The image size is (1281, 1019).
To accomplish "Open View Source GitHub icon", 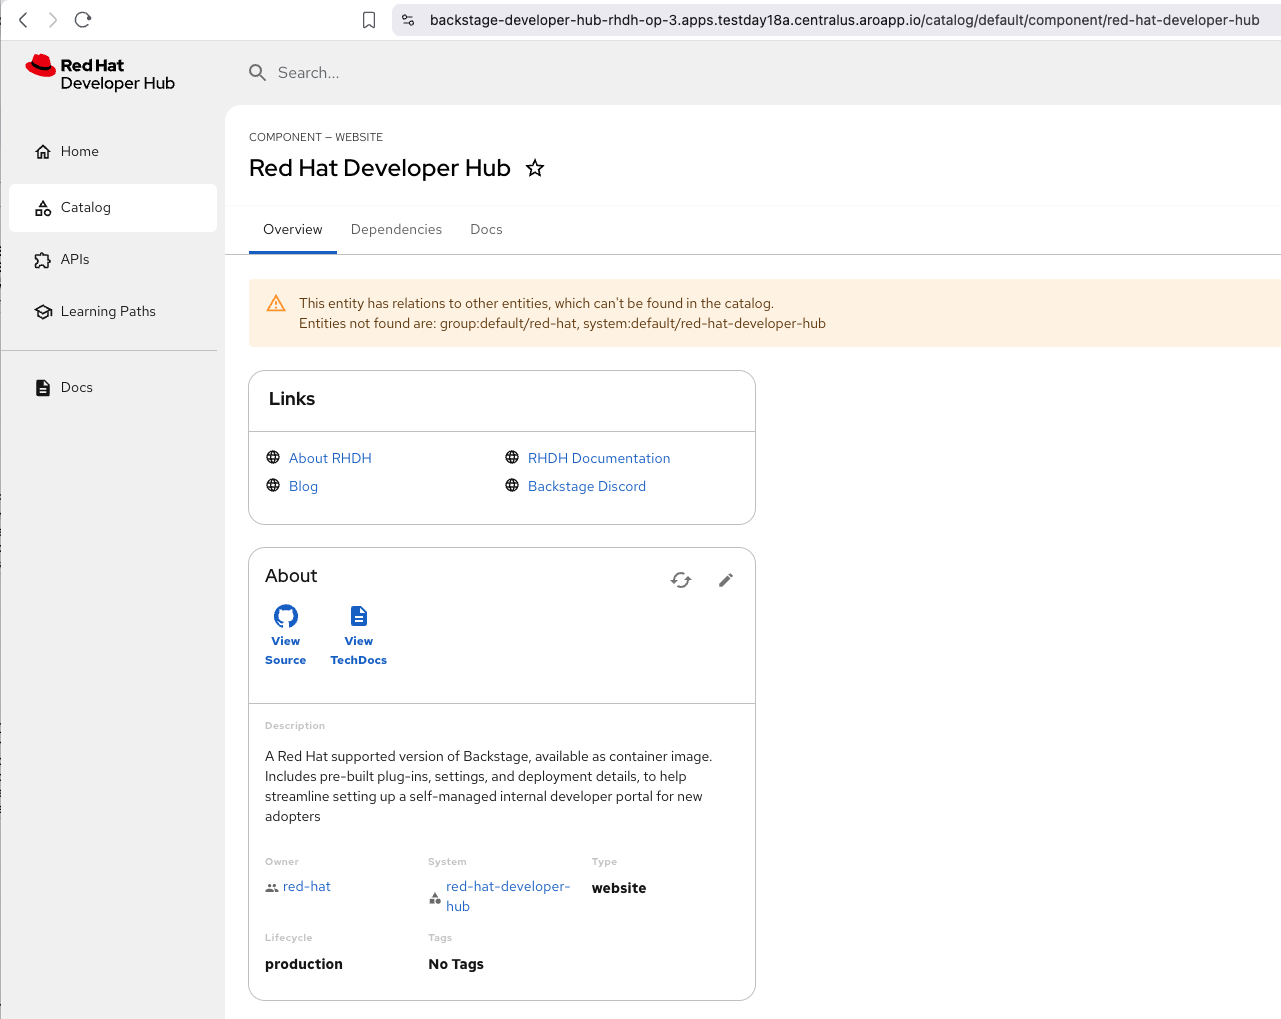I will 286,616.
